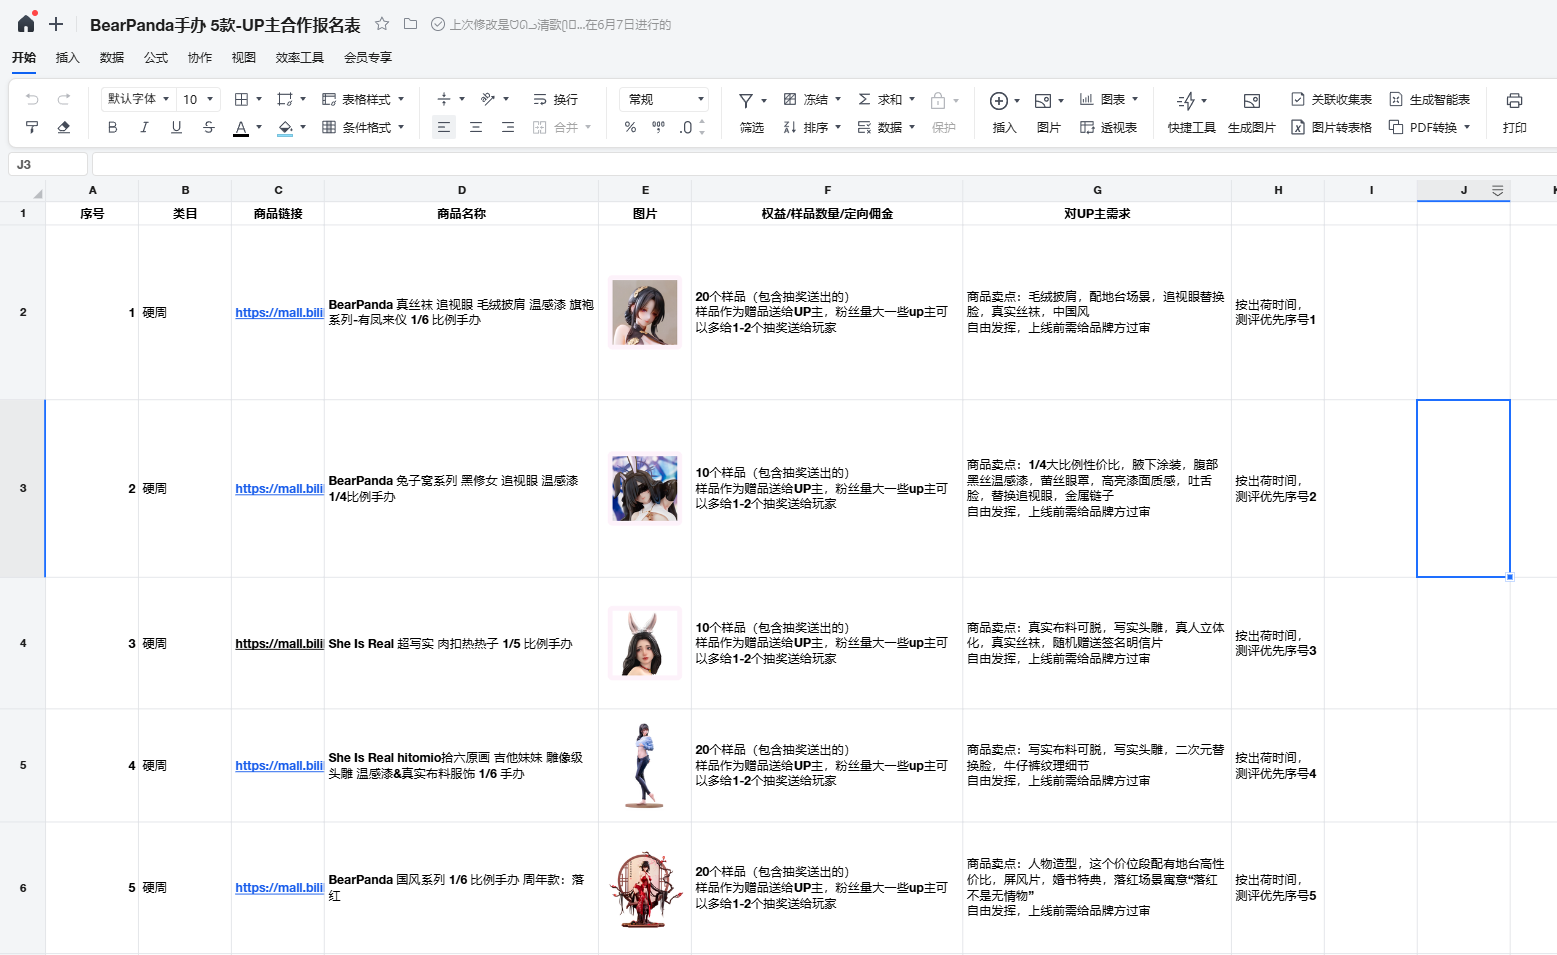Open the font size 10 dropdown
This screenshot has width=1557, height=955.
(198, 99)
